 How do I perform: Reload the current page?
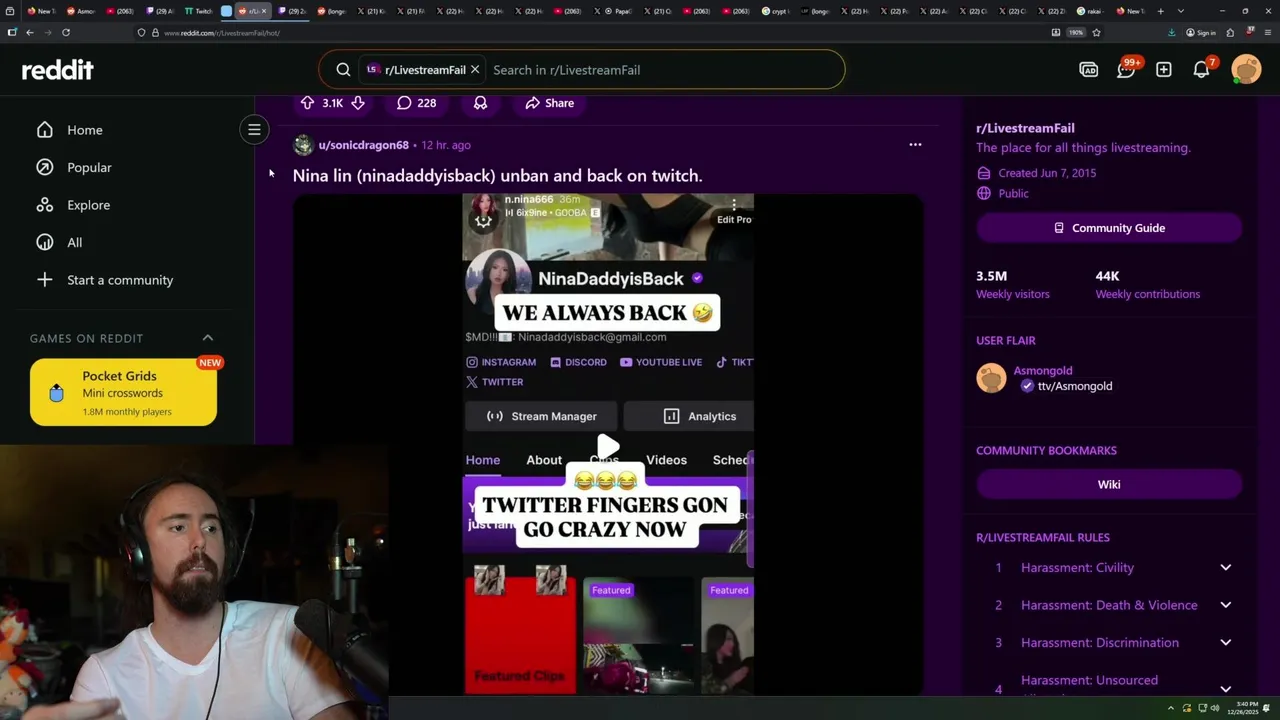click(66, 32)
